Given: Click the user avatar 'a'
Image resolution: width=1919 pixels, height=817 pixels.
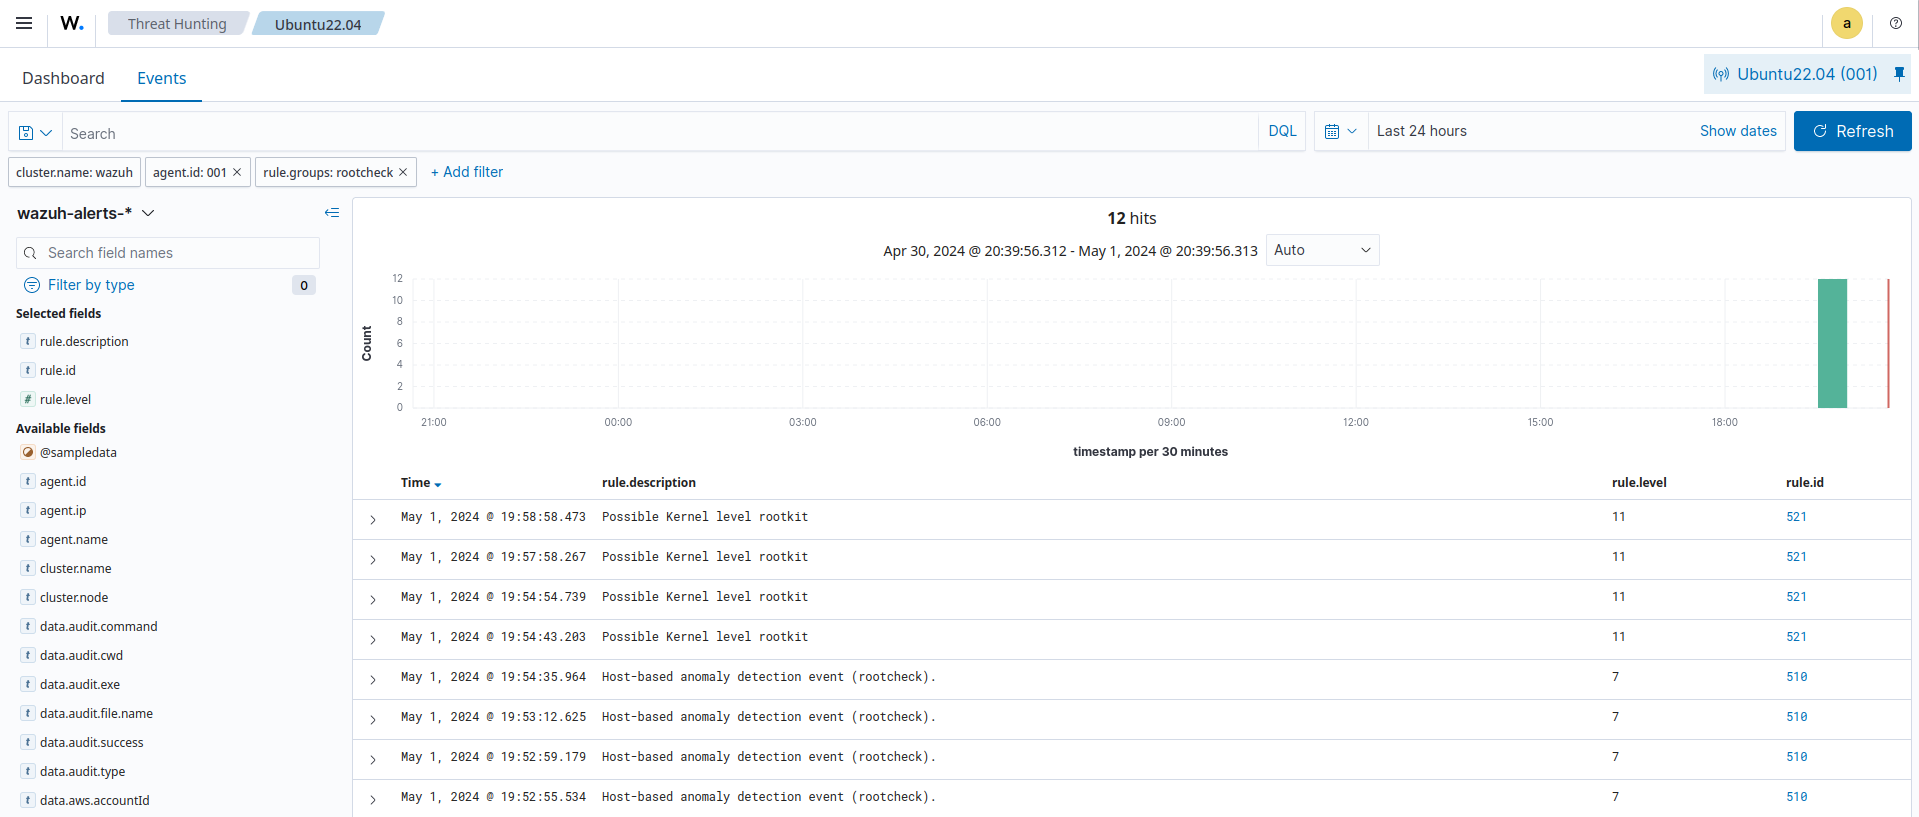Looking at the screenshot, I should click(1846, 23).
